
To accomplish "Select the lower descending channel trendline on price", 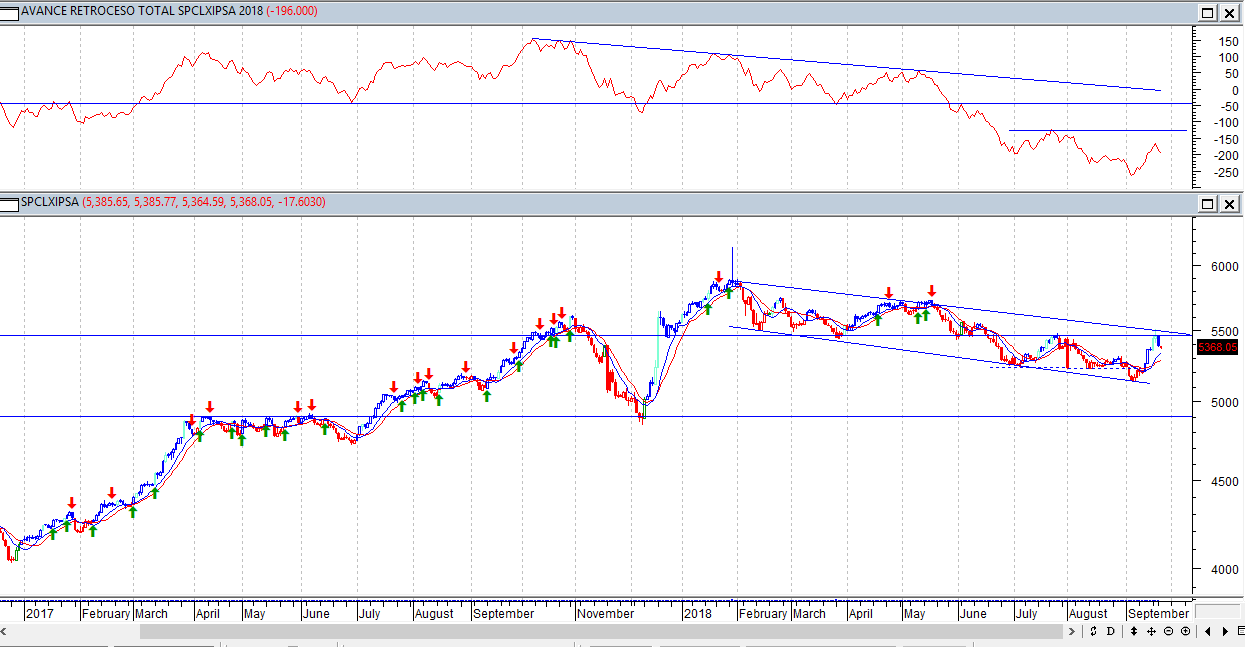I will (x=940, y=355).
